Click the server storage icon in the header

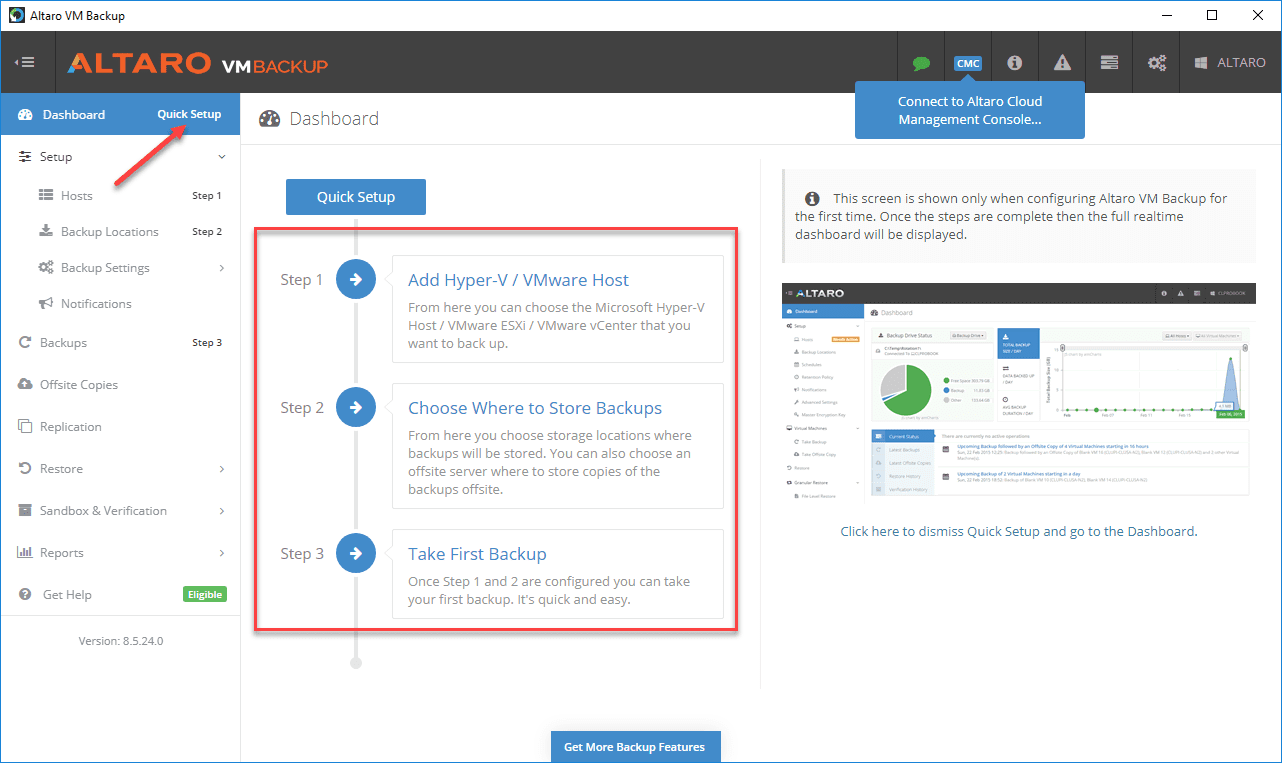pos(1109,63)
